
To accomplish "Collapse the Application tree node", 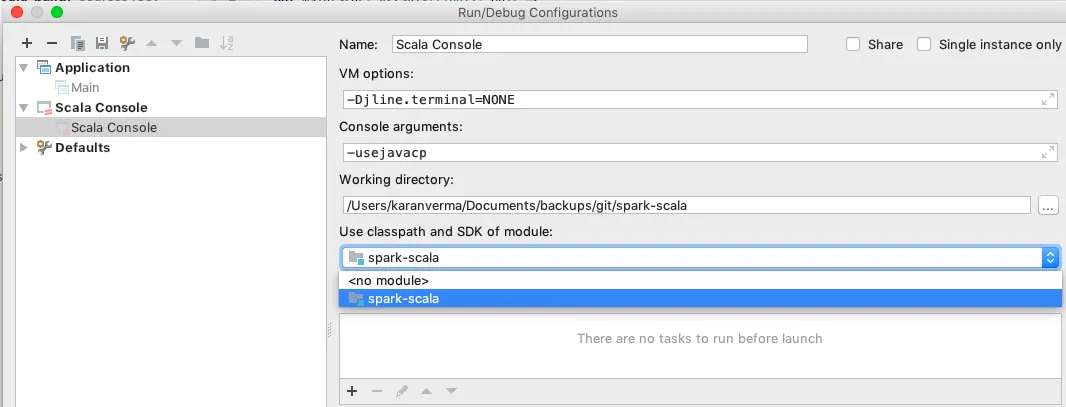I will 23,68.
